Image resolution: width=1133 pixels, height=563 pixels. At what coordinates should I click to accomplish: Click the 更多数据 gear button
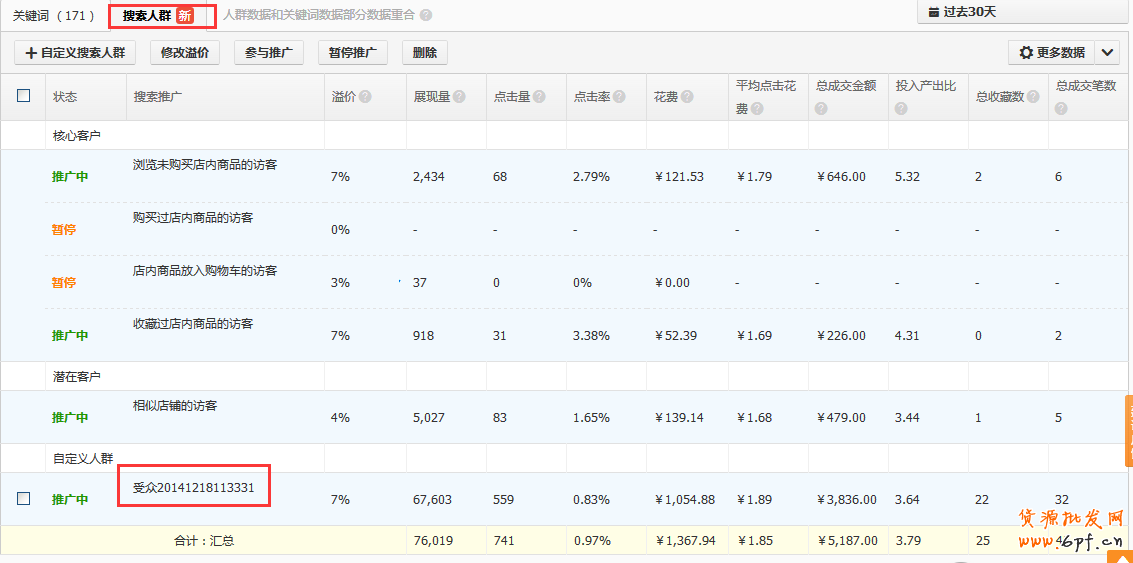coord(1052,52)
